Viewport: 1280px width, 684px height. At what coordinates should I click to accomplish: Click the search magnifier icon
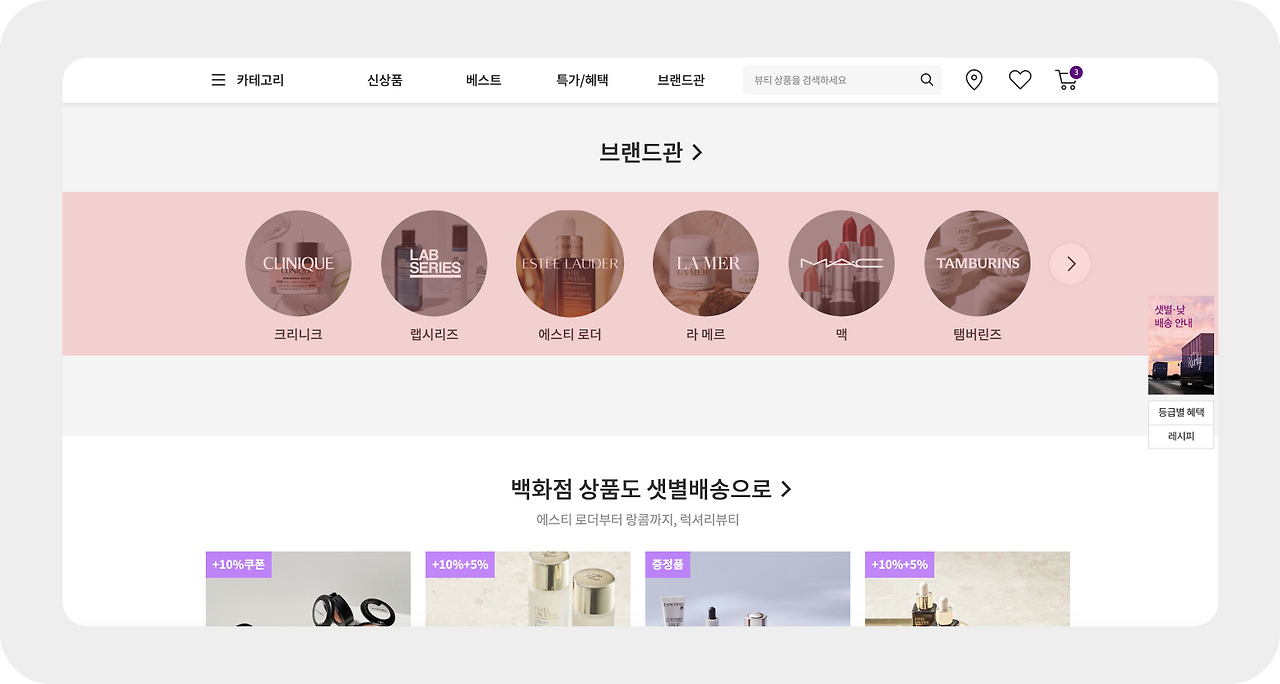[x=927, y=80]
